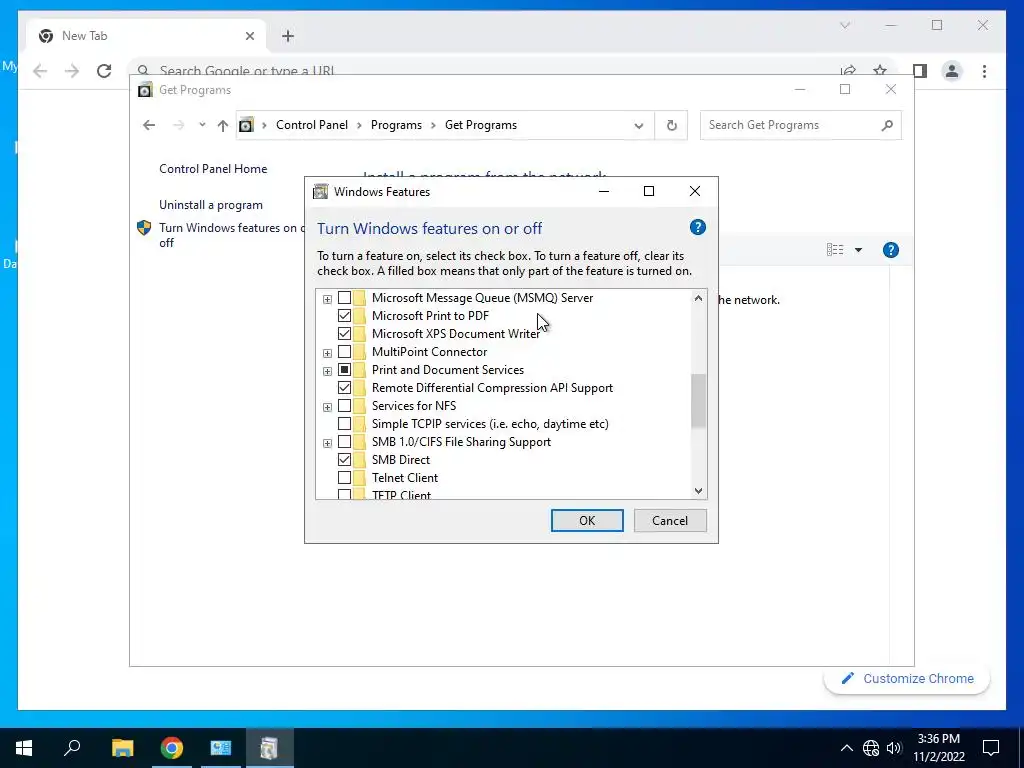Expand Print and Document Services node
This screenshot has height=768, width=1024.
point(327,371)
